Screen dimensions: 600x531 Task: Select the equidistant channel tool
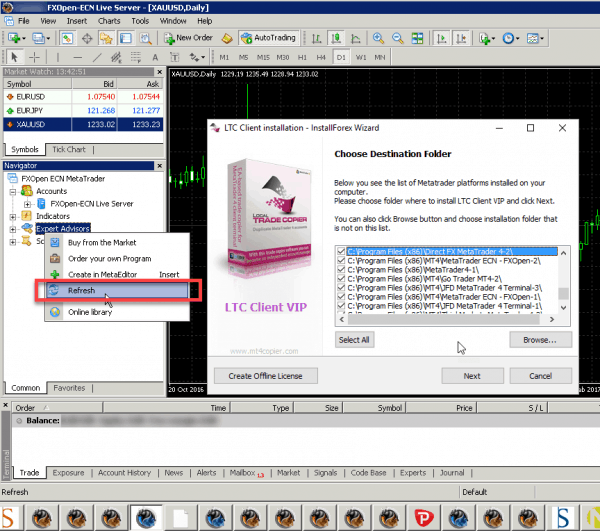click(x=116, y=57)
